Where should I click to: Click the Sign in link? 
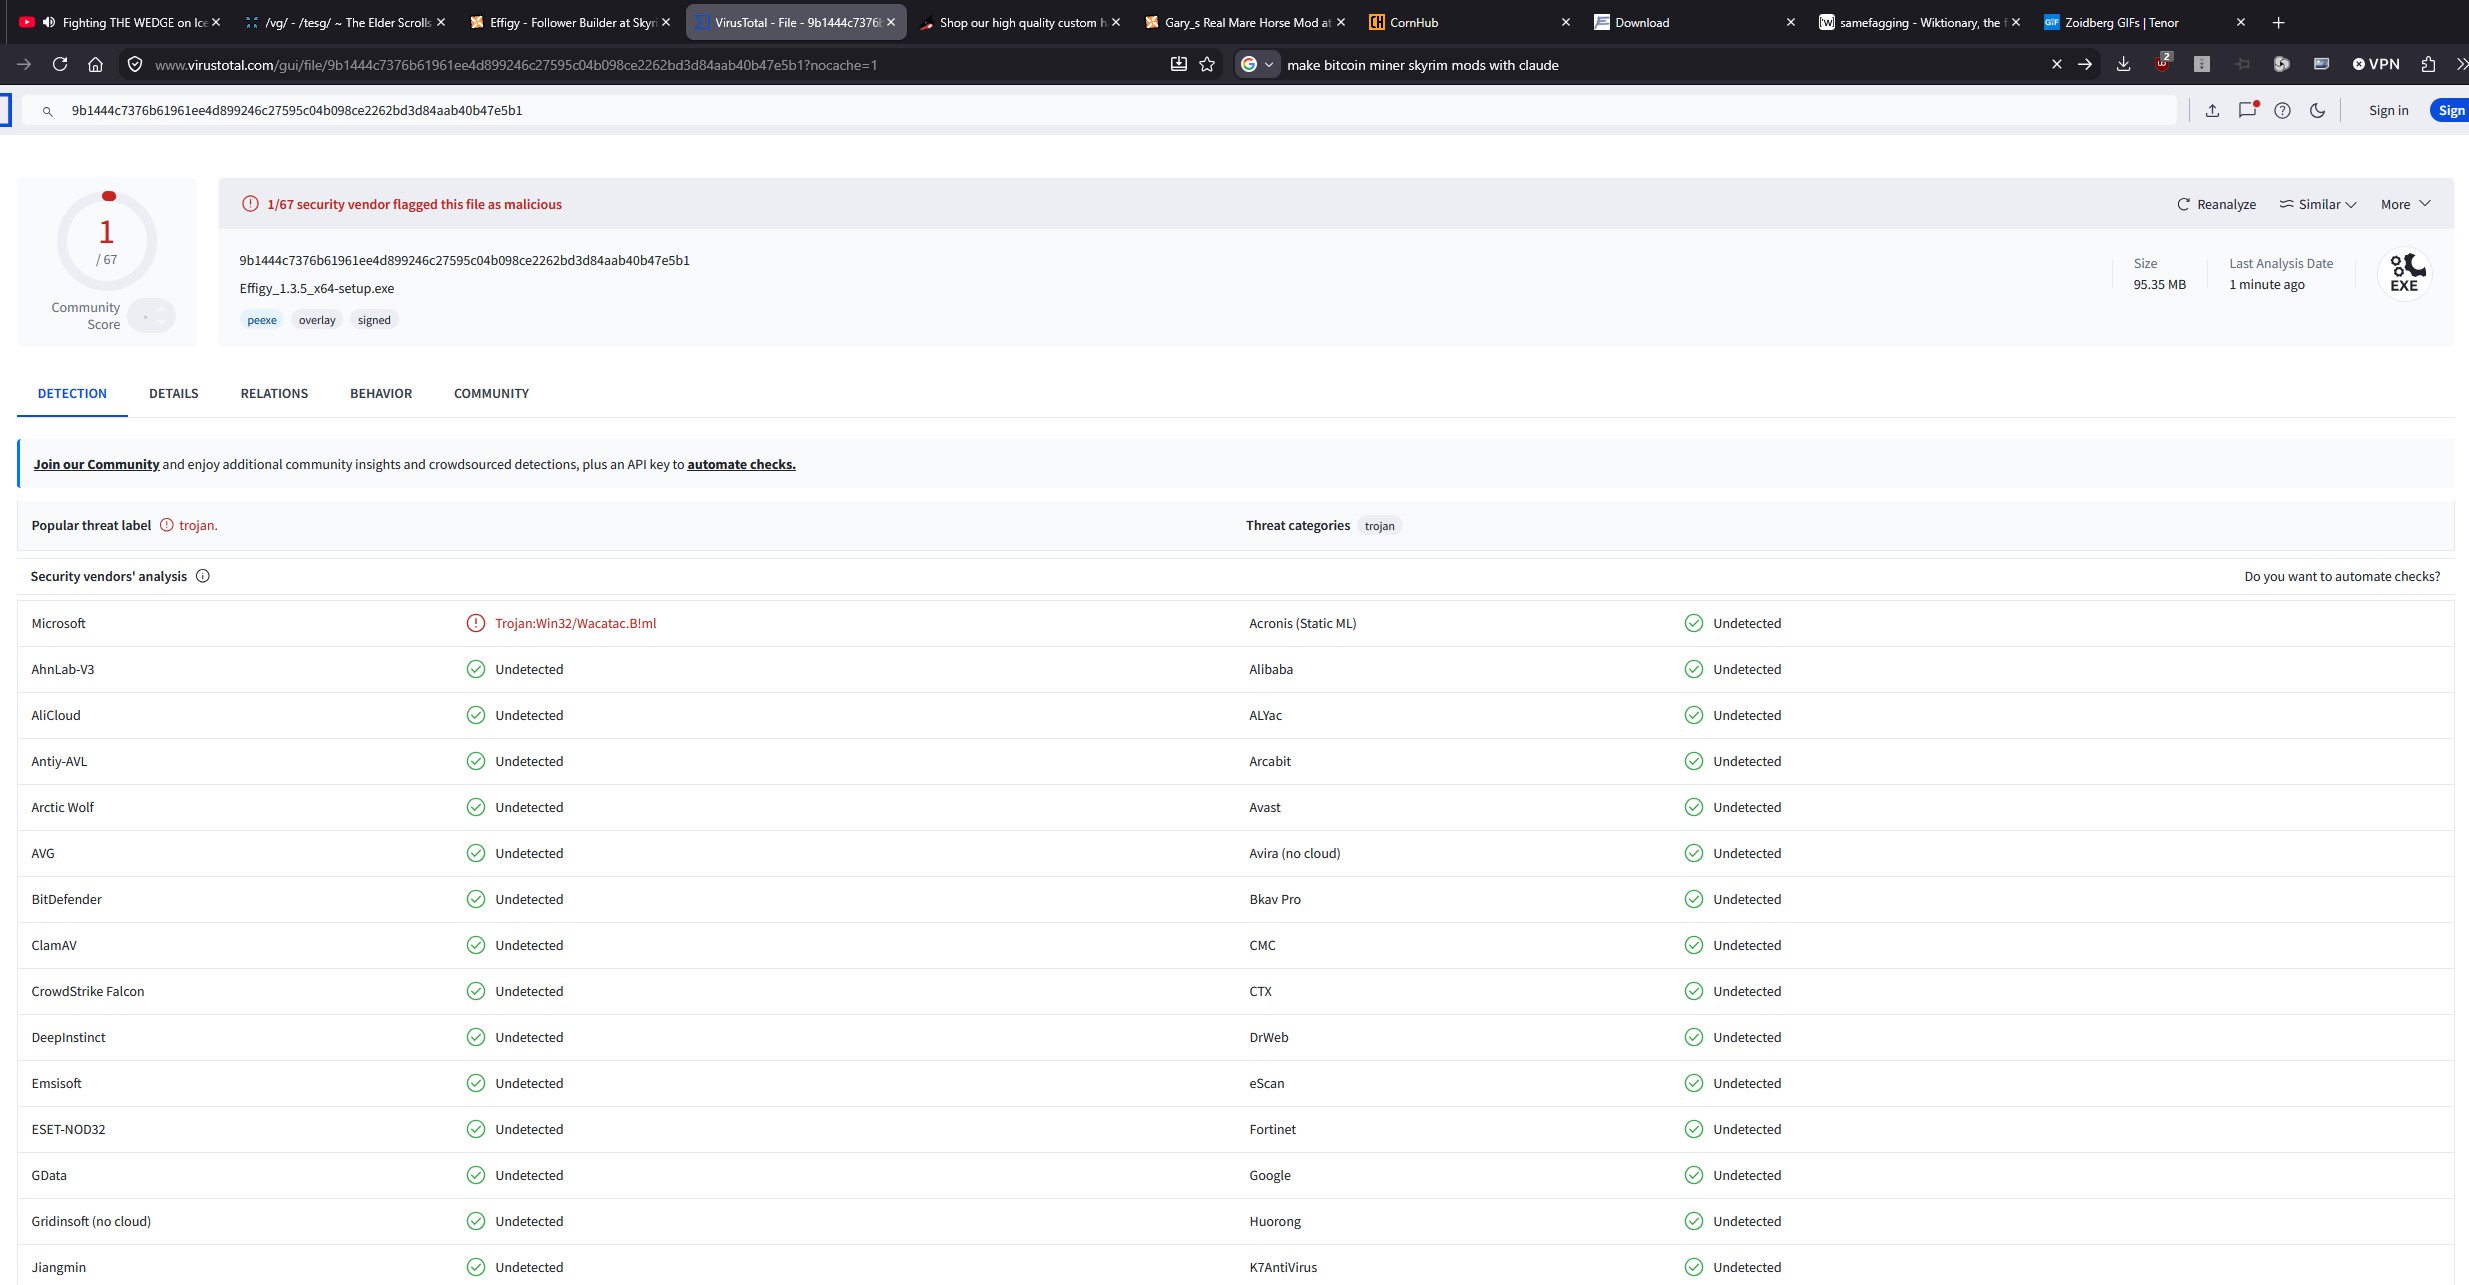(2388, 110)
